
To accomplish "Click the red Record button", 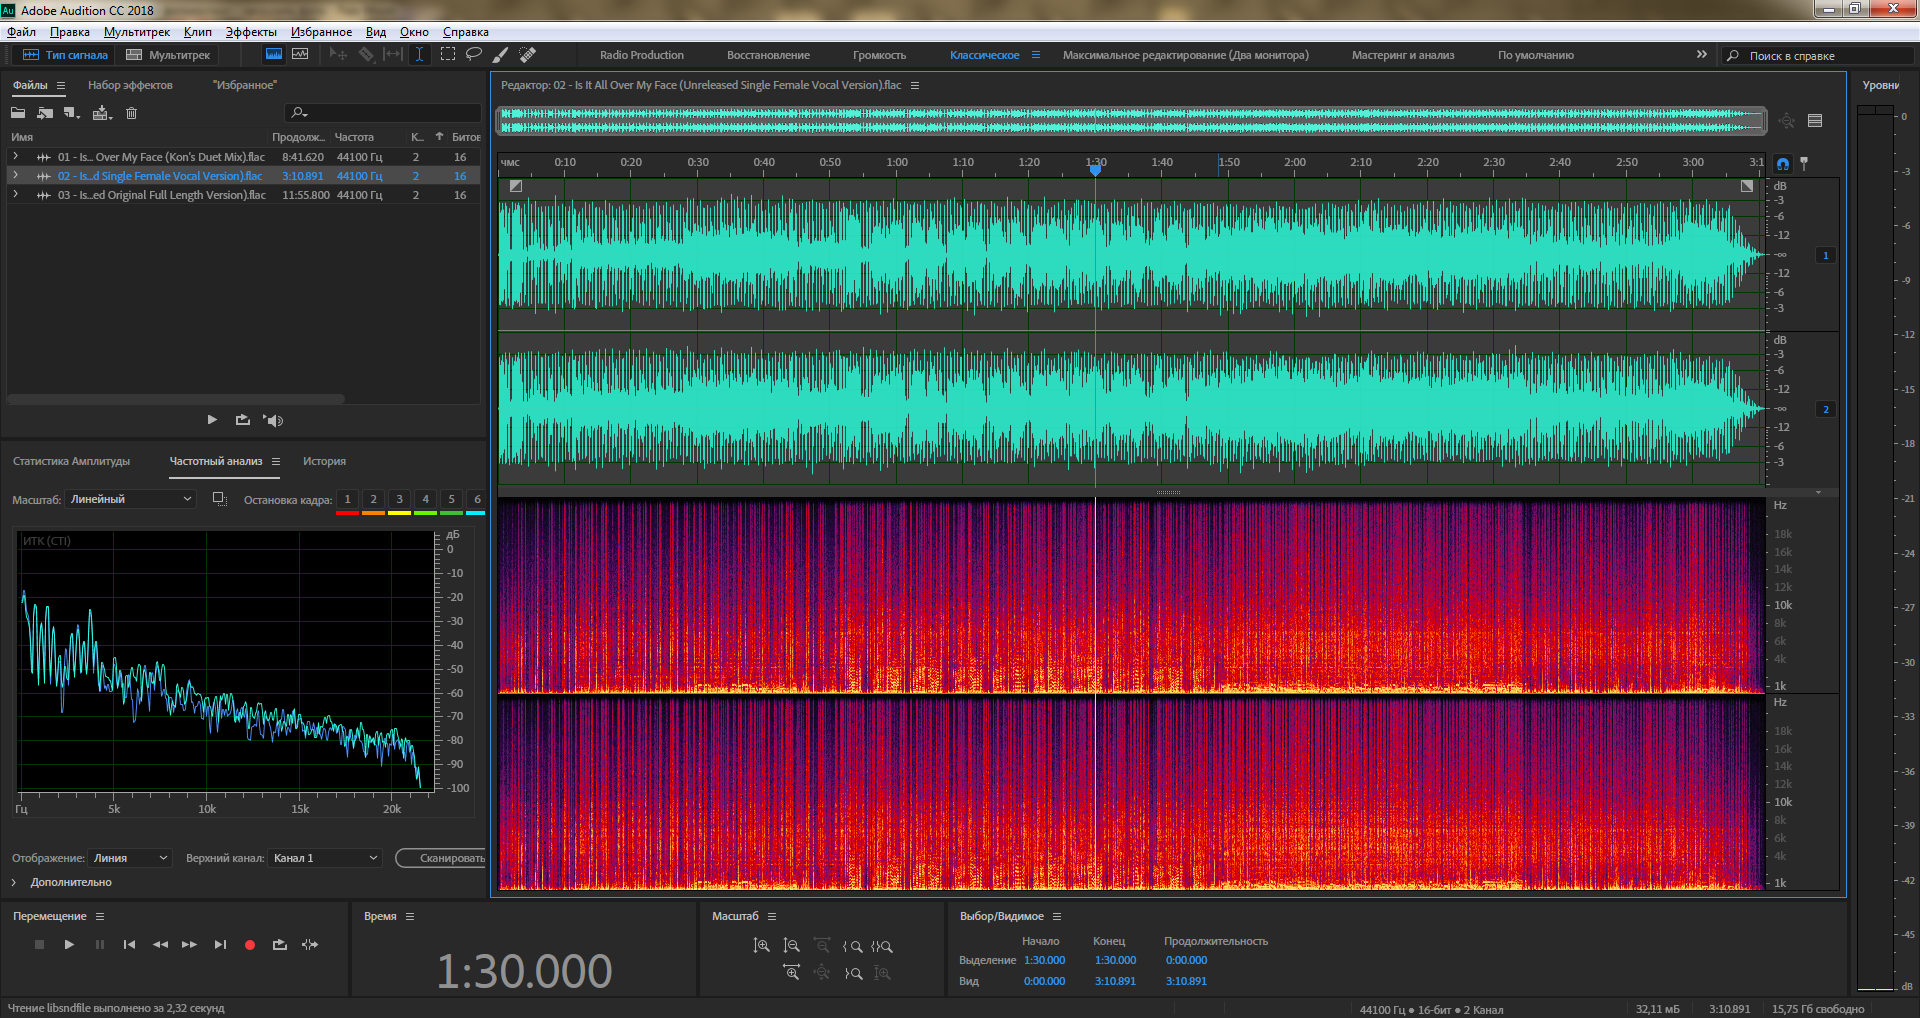I will point(250,944).
